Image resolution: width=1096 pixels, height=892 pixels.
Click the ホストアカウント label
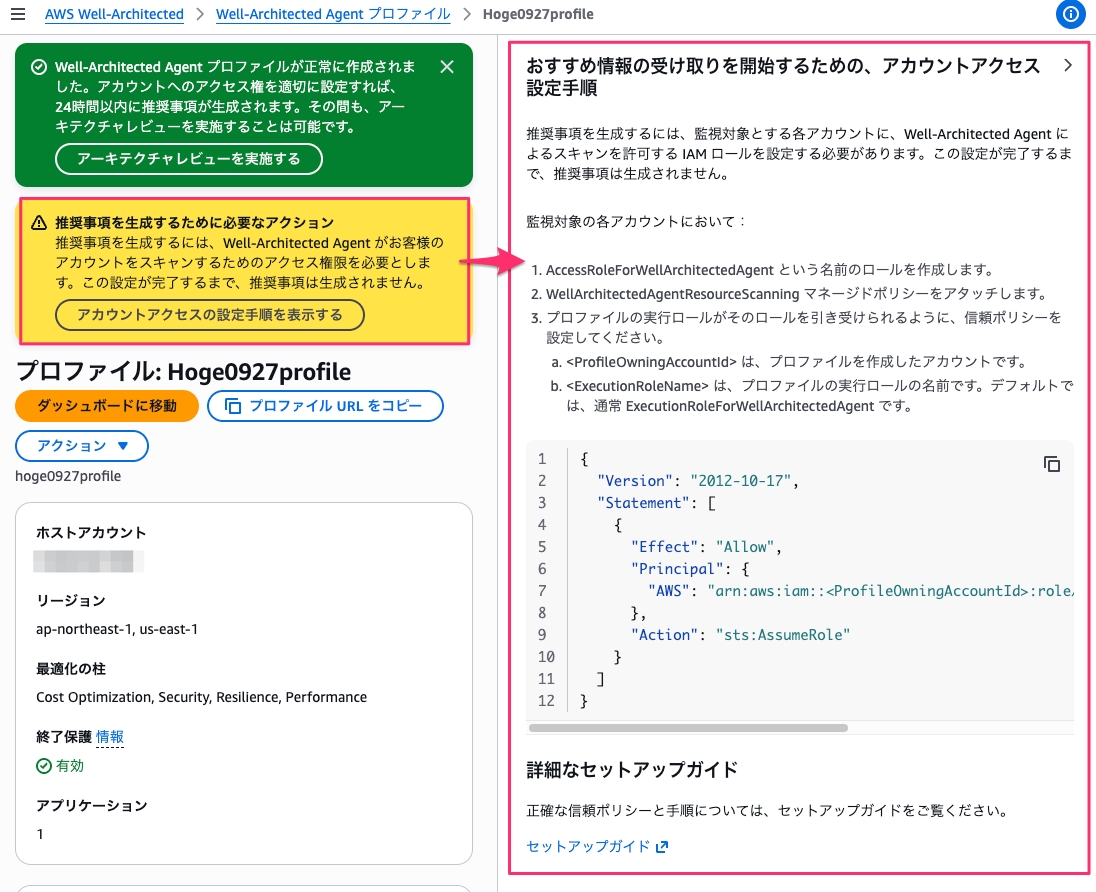(x=91, y=533)
